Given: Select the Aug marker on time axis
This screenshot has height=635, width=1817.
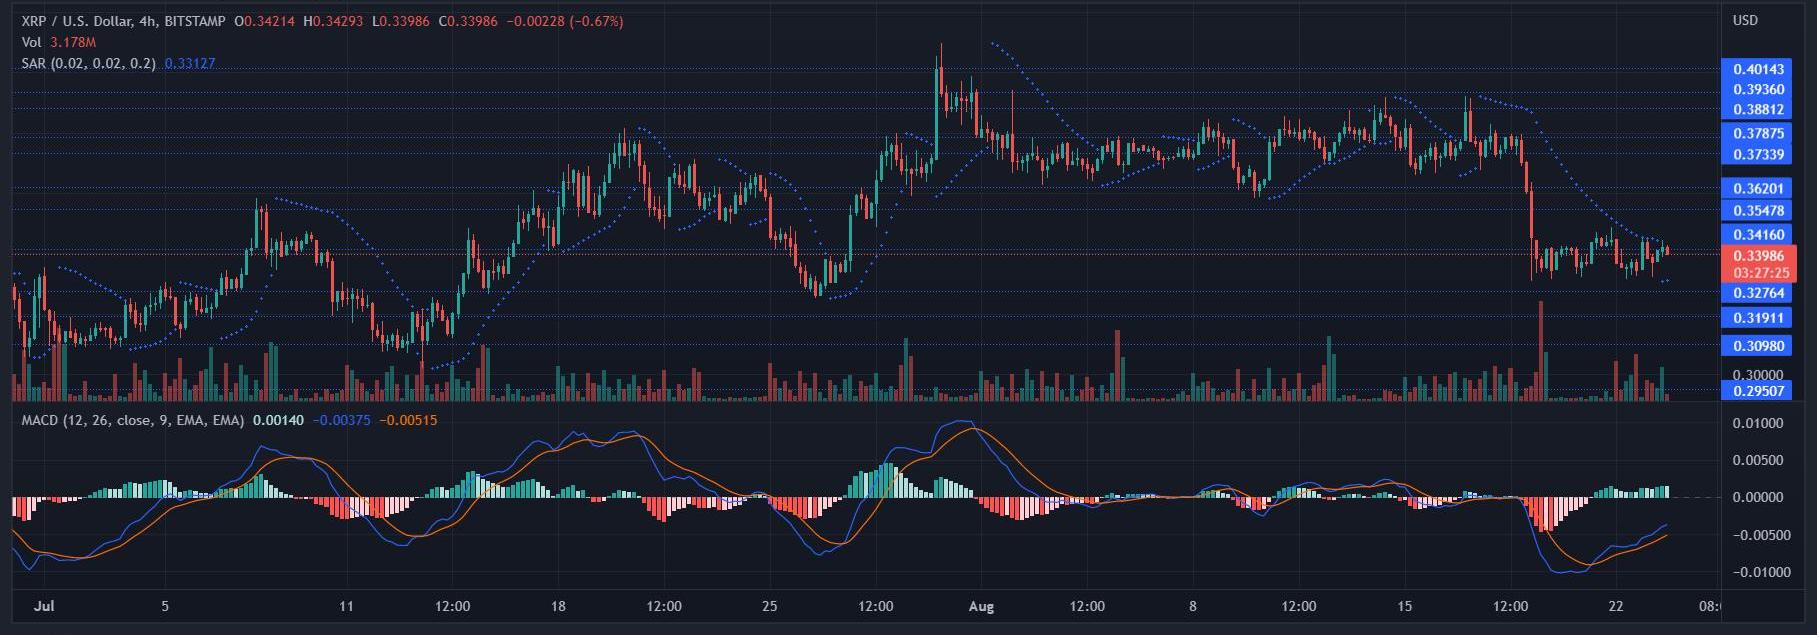Looking at the screenshot, I should pyautogui.click(x=981, y=606).
